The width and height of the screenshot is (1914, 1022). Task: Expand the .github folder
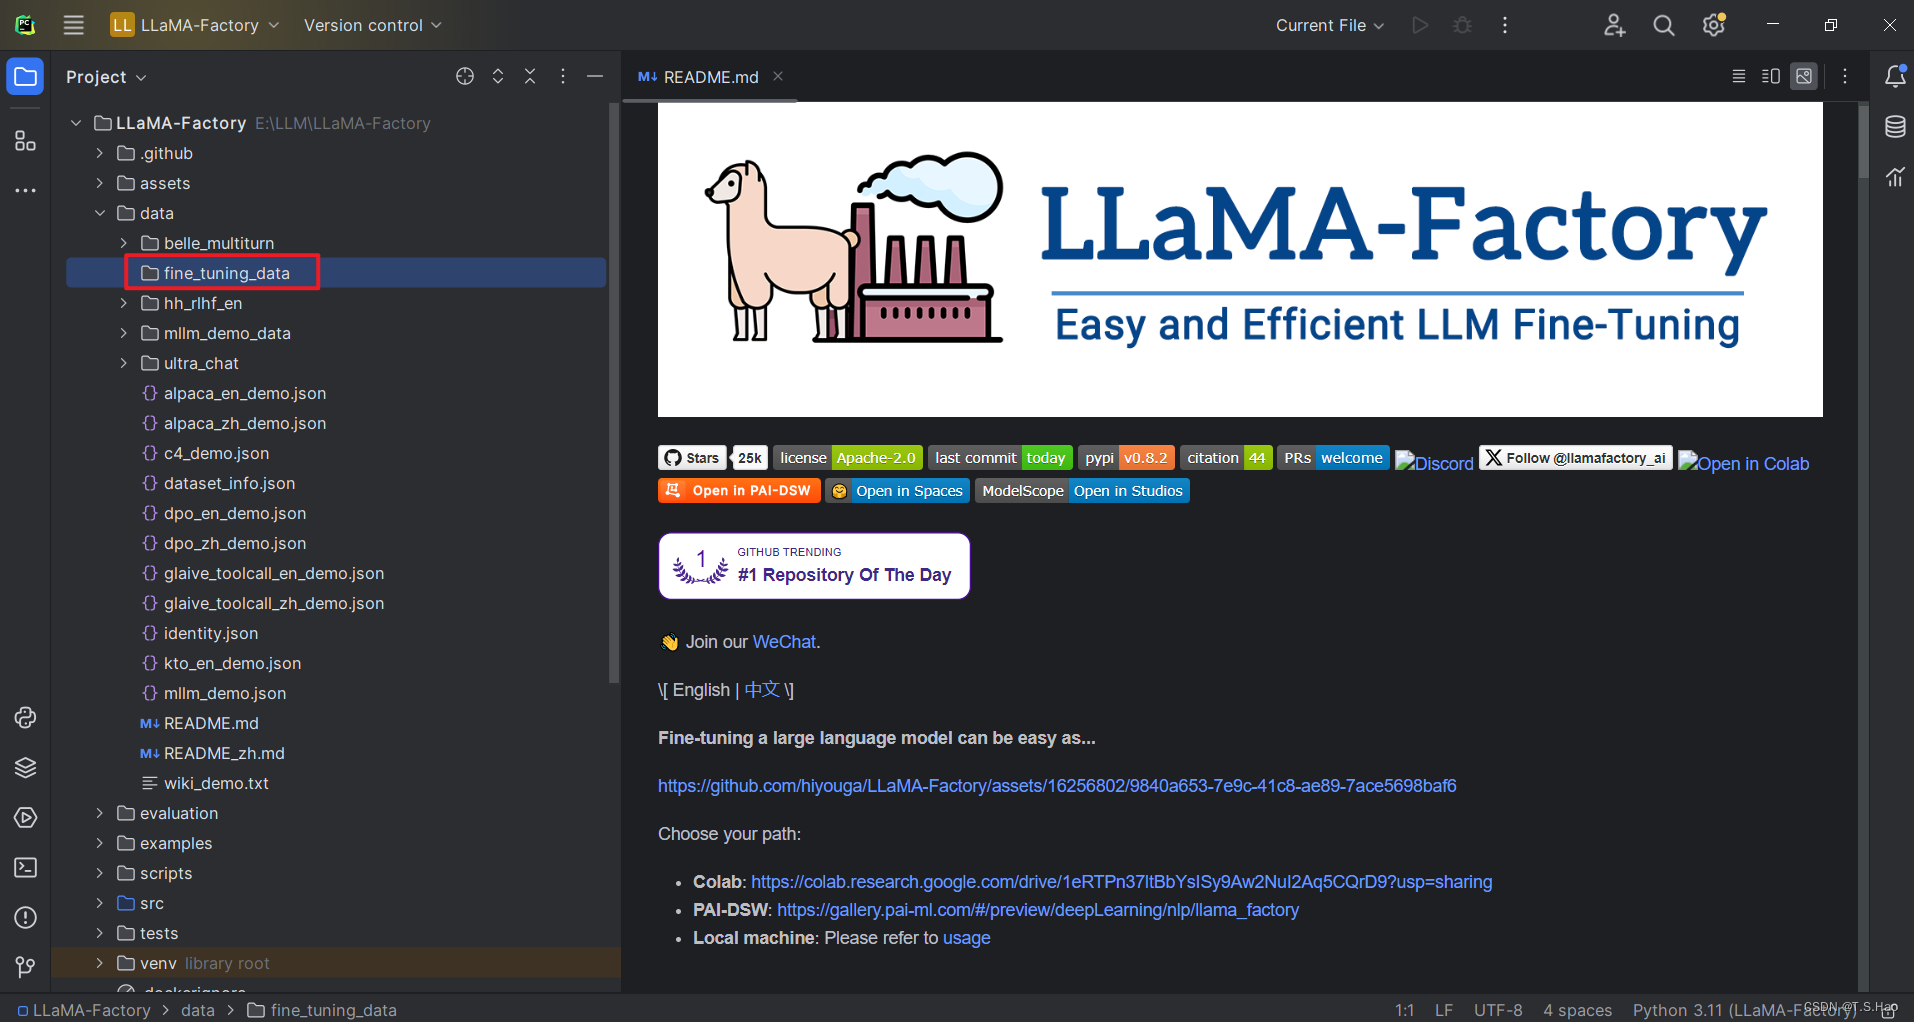coord(100,153)
